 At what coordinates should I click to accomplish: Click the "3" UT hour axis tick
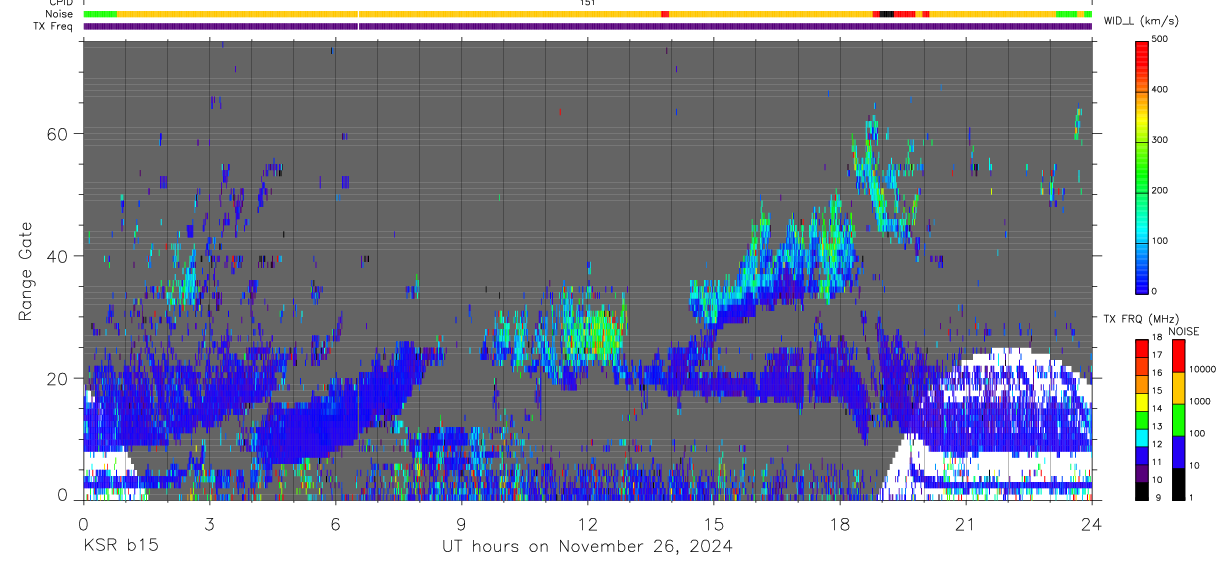click(x=209, y=523)
